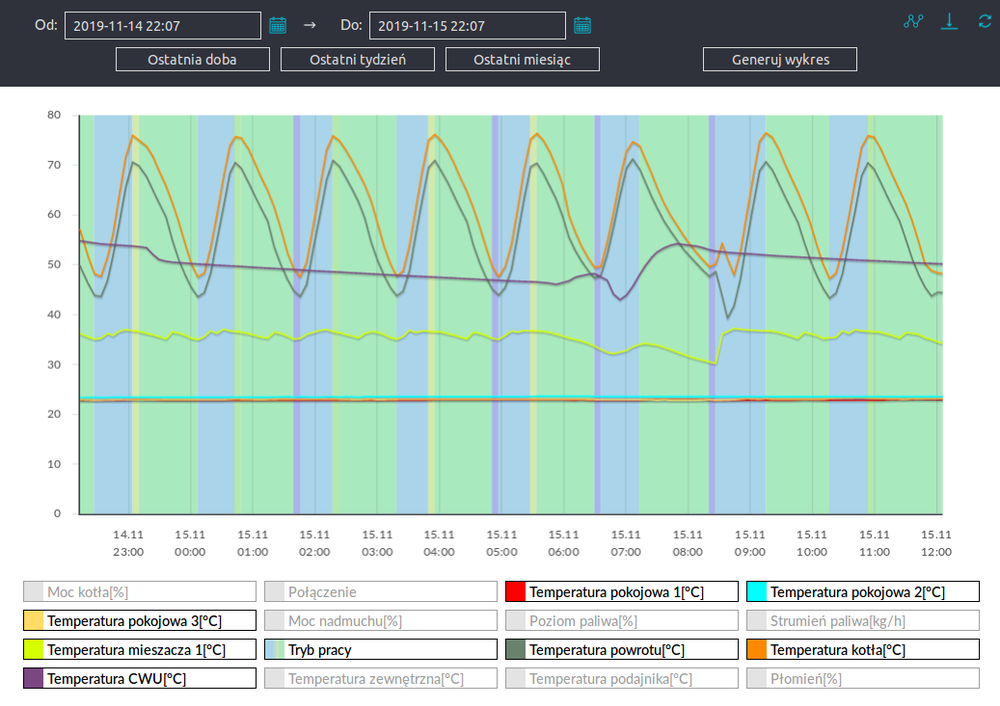Show the Temperatura zewnętrzna series
This screenshot has width=1000, height=706.
(380, 680)
